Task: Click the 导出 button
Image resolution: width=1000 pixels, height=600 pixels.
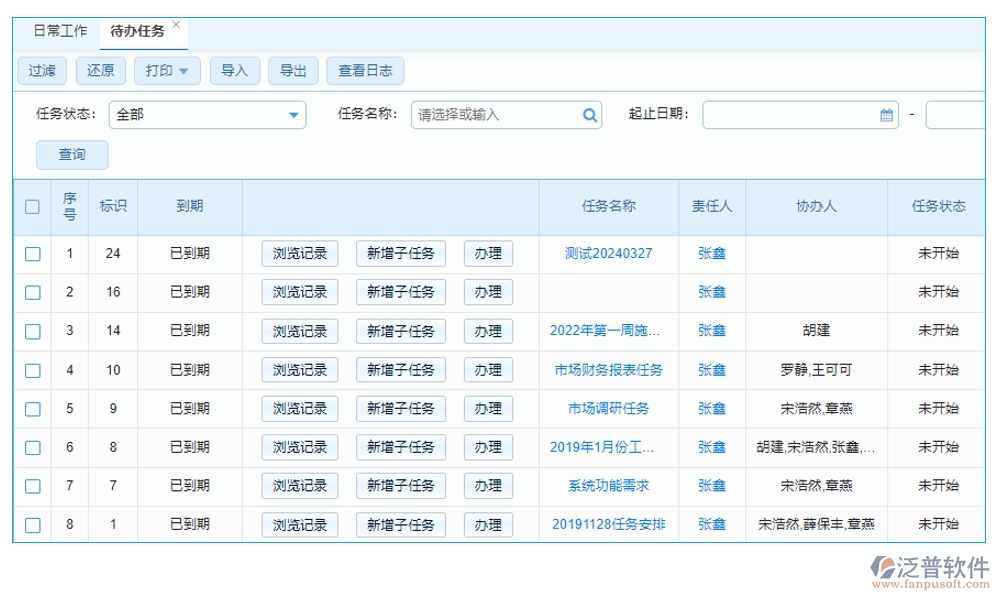Action: 294,70
